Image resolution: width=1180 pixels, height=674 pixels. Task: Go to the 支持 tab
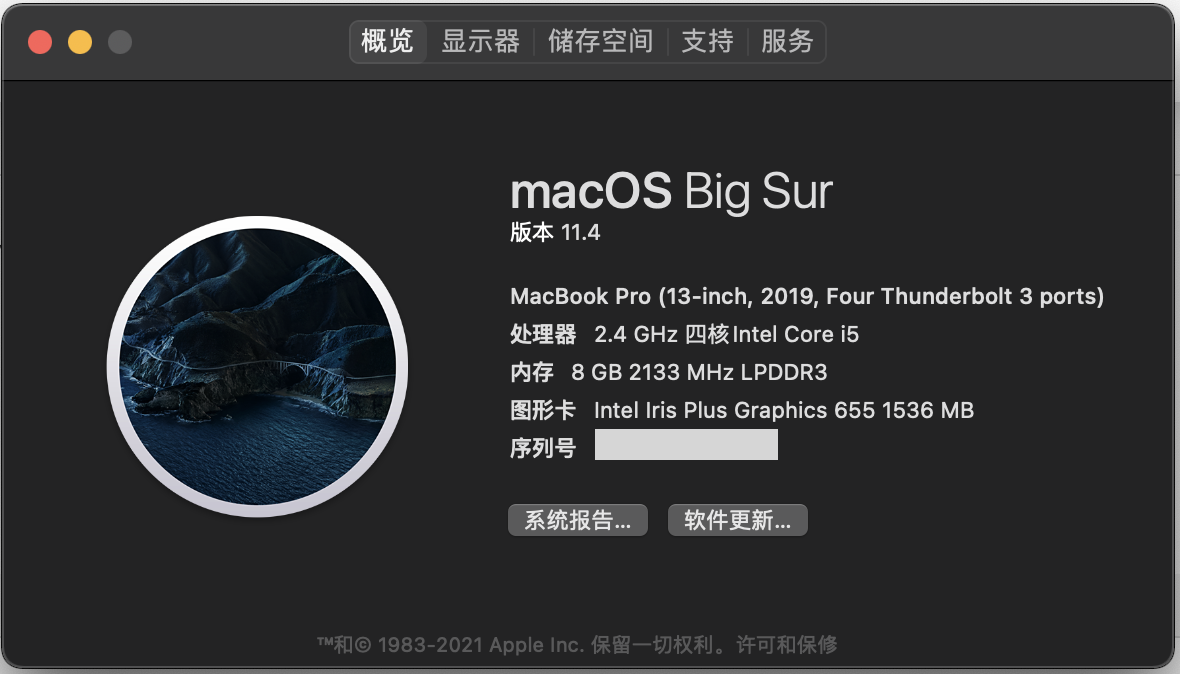[707, 41]
